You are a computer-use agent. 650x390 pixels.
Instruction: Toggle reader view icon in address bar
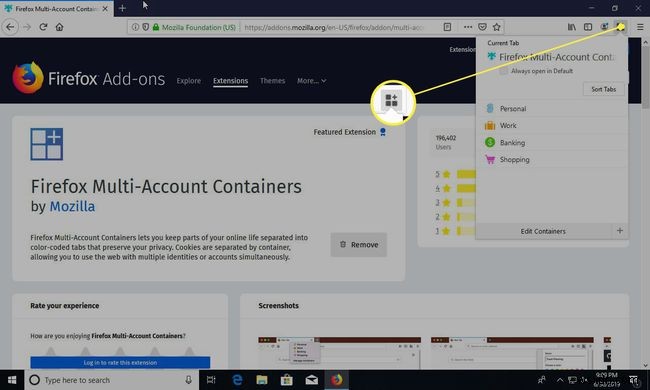(447, 27)
